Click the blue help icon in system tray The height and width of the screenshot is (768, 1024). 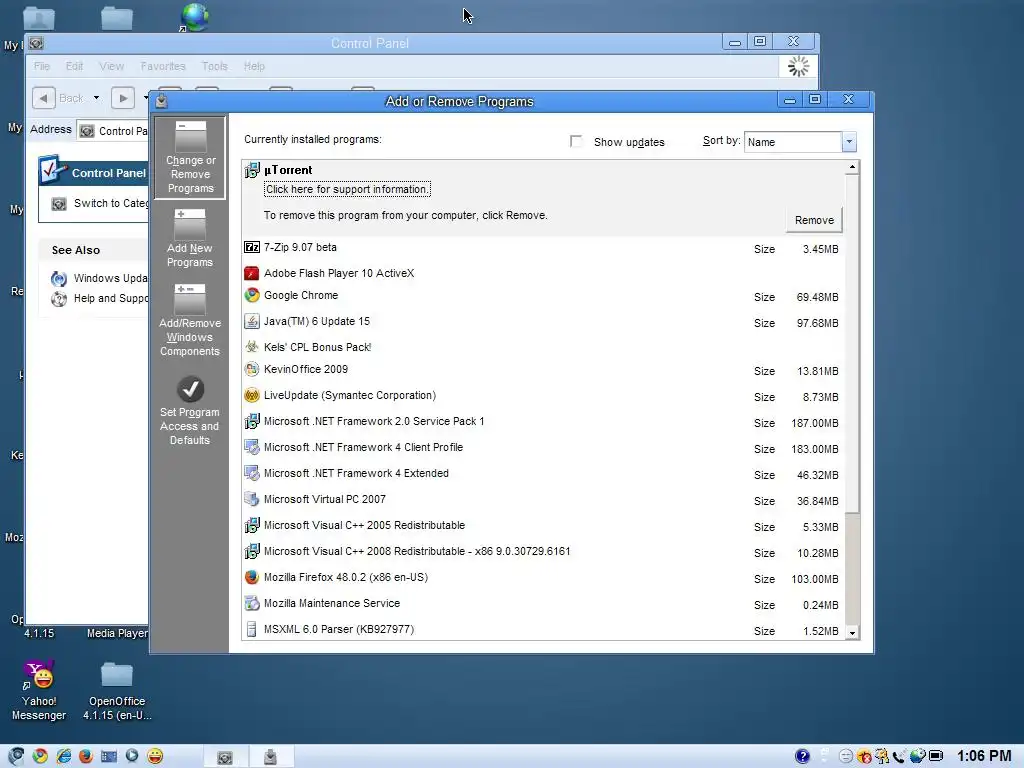pyautogui.click(x=803, y=756)
